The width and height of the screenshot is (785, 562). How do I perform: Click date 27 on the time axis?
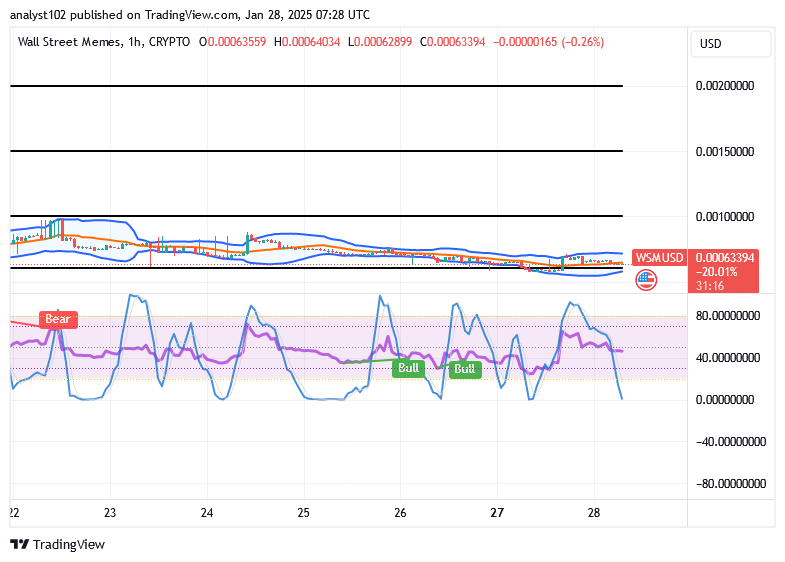pos(497,513)
